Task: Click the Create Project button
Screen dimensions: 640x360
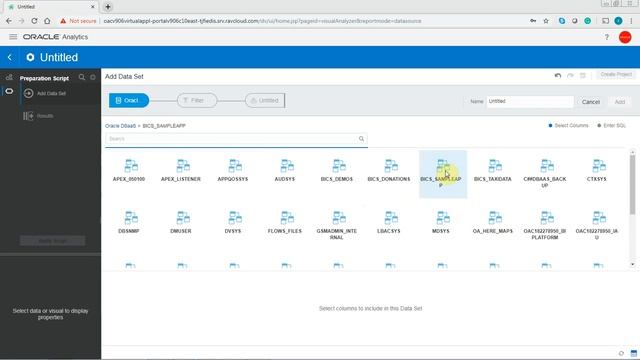Action: click(616, 75)
